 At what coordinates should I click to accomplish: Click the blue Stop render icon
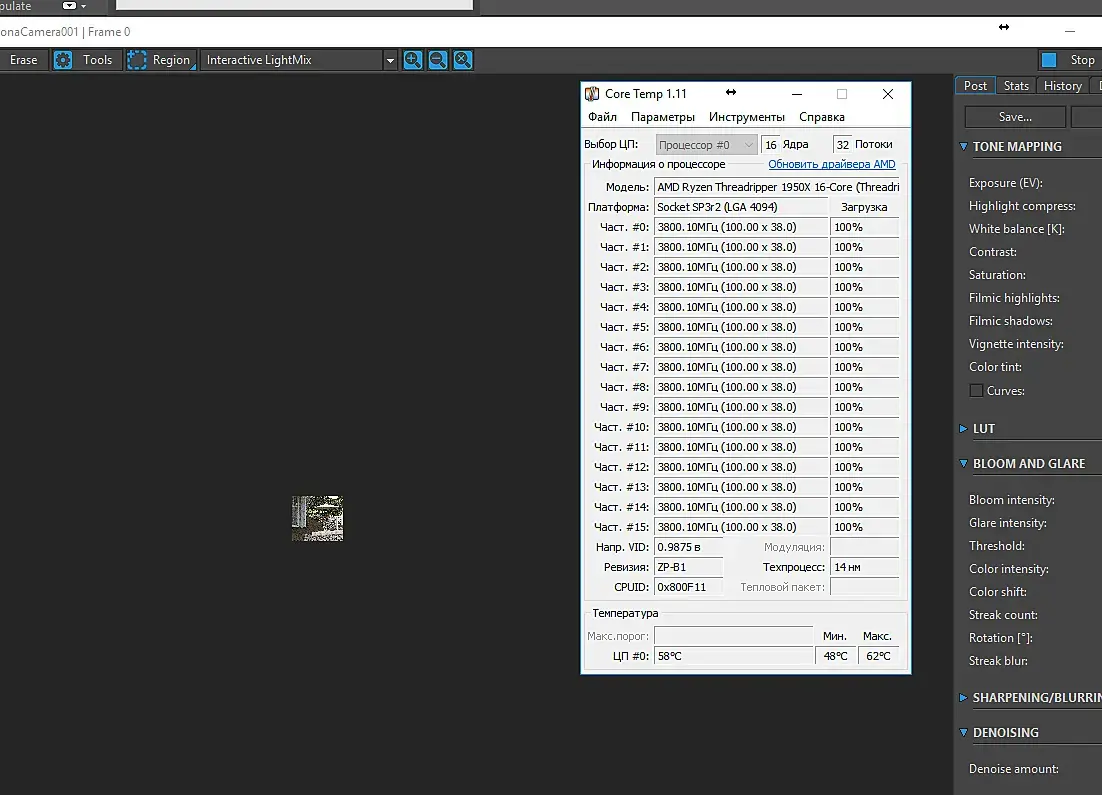point(1049,60)
